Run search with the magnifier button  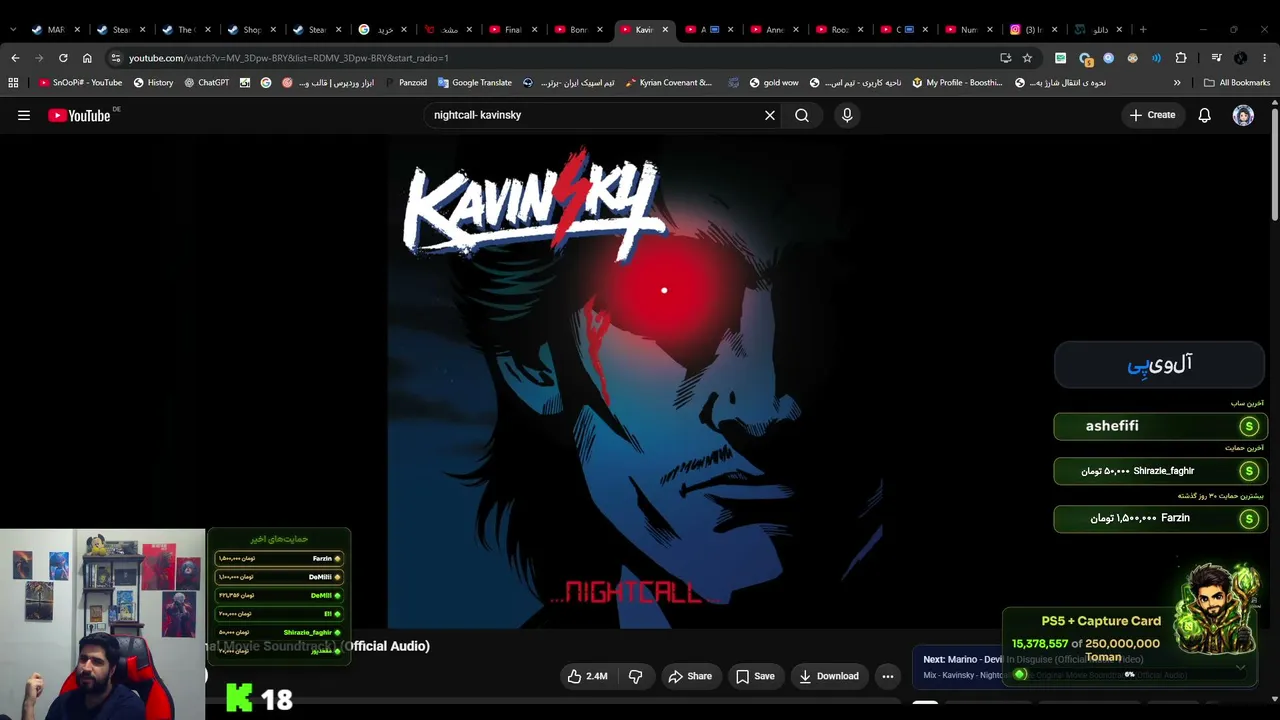coord(802,115)
